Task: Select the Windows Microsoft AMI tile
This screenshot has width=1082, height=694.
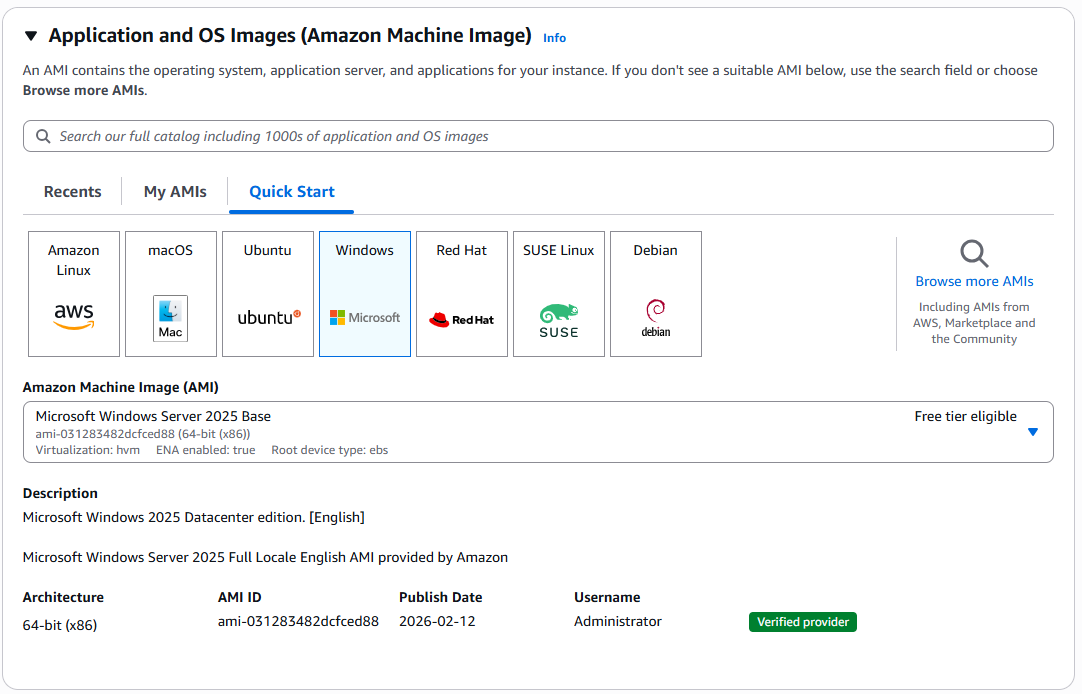Action: [x=365, y=294]
